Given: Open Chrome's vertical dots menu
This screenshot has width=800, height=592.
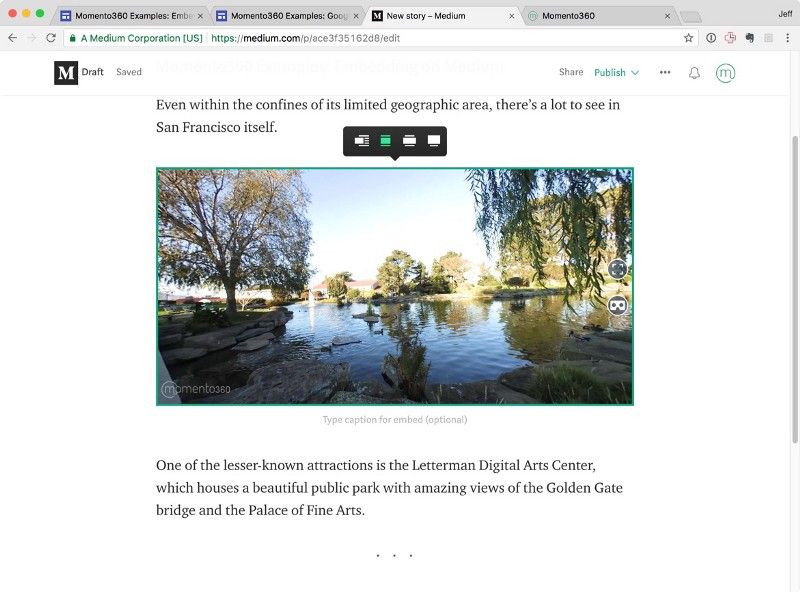Looking at the screenshot, I should pyautogui.click(x=787, y=38).
